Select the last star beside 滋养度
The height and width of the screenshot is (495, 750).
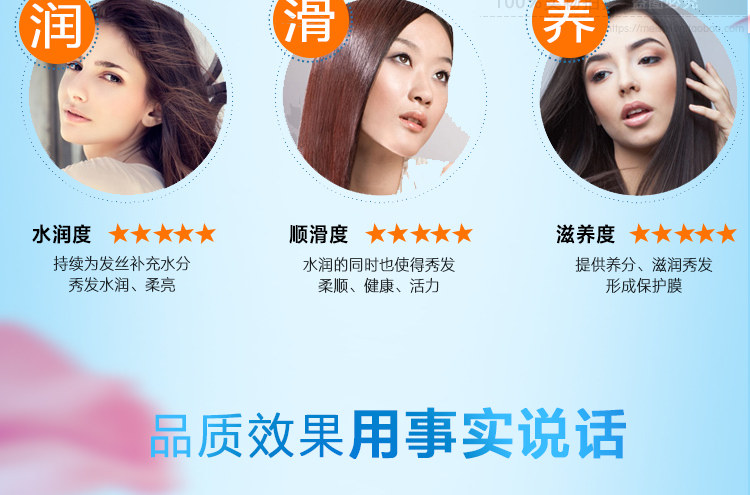pyautogui.click(x=726, y=234)
